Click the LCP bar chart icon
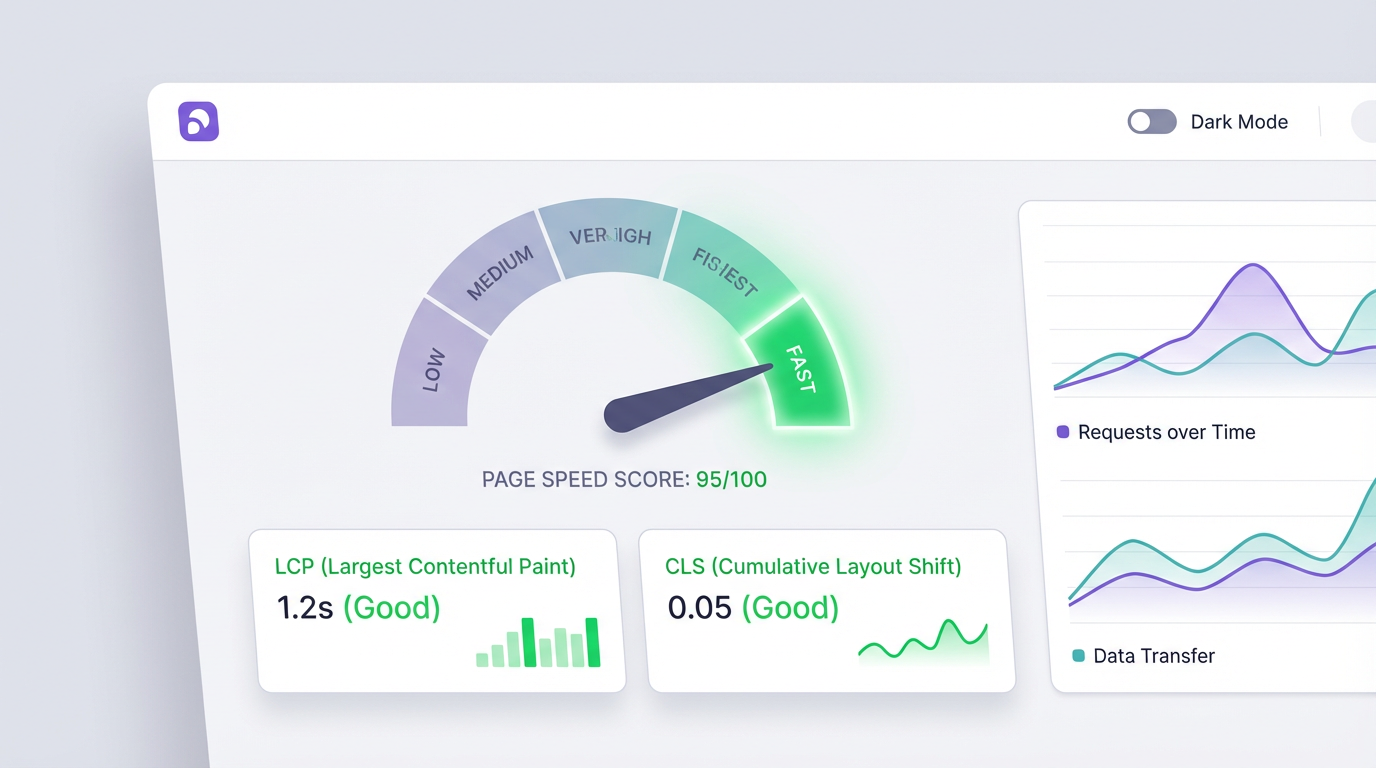This screenshot has height=768, width=1376. [538, 642]
